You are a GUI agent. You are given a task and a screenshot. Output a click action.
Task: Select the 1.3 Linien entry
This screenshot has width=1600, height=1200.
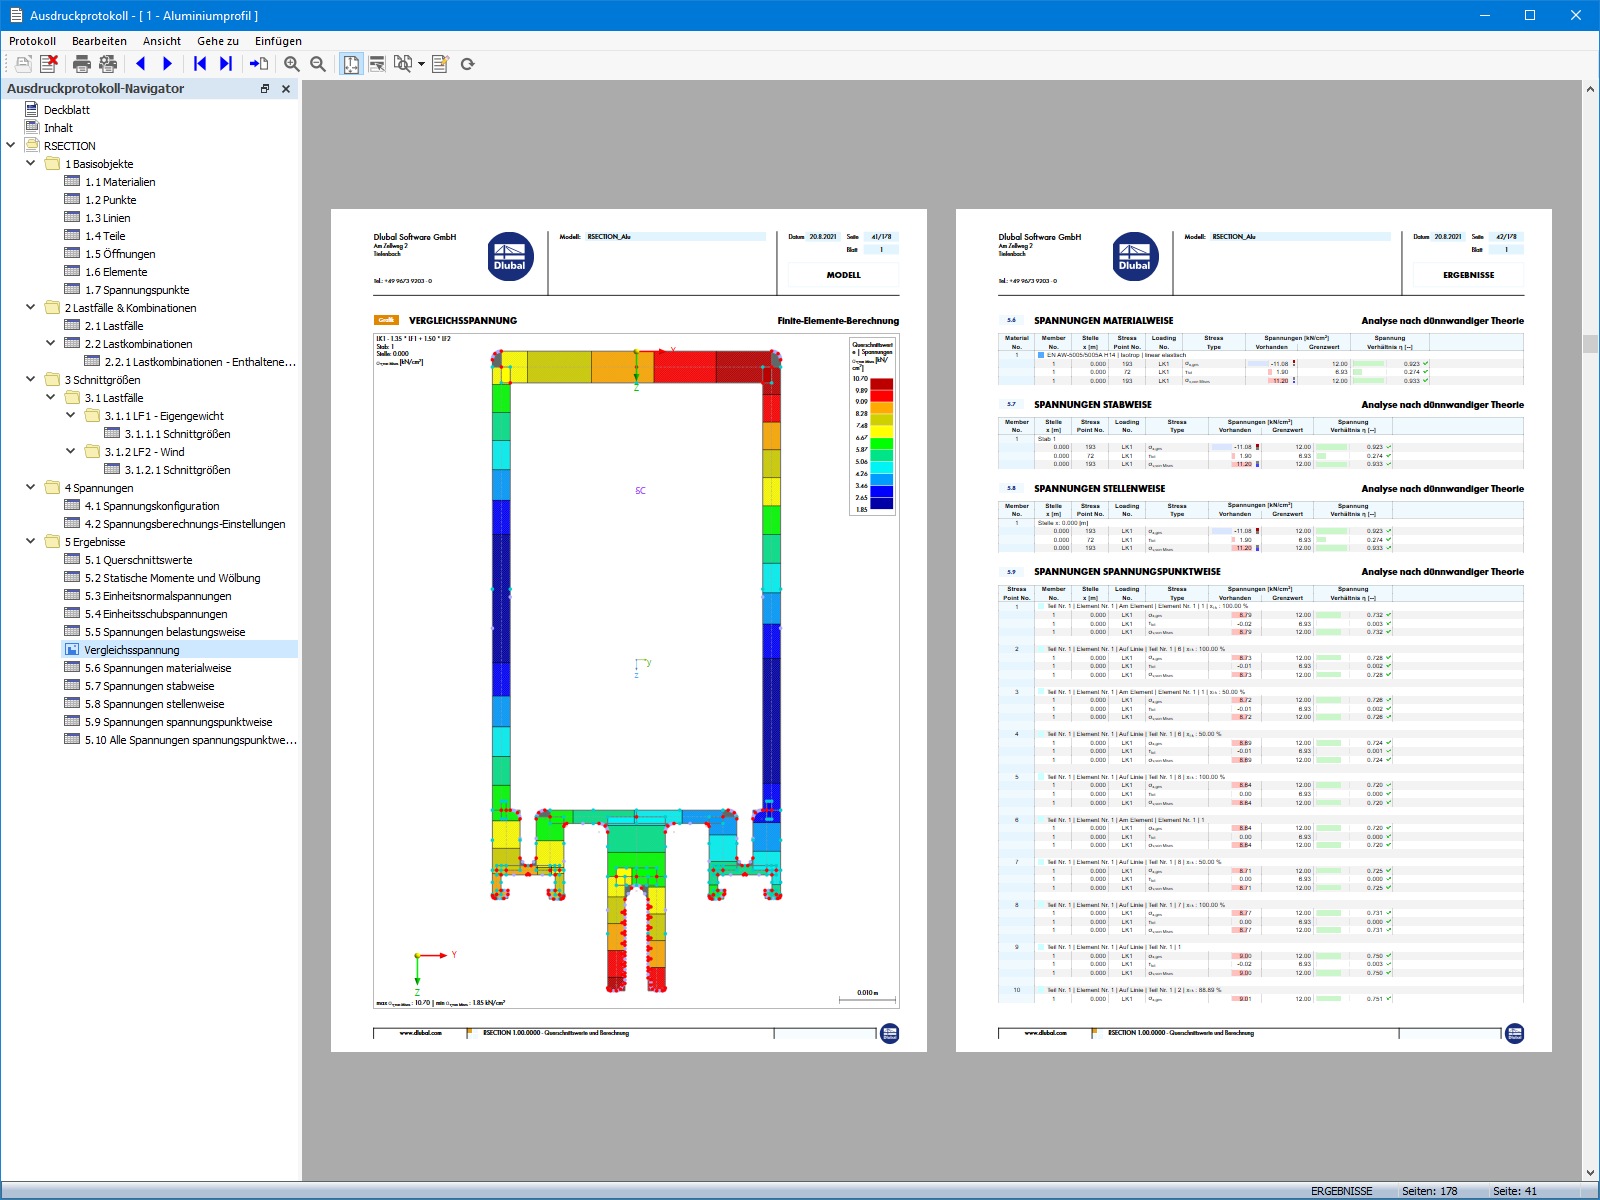coord(107,218)
